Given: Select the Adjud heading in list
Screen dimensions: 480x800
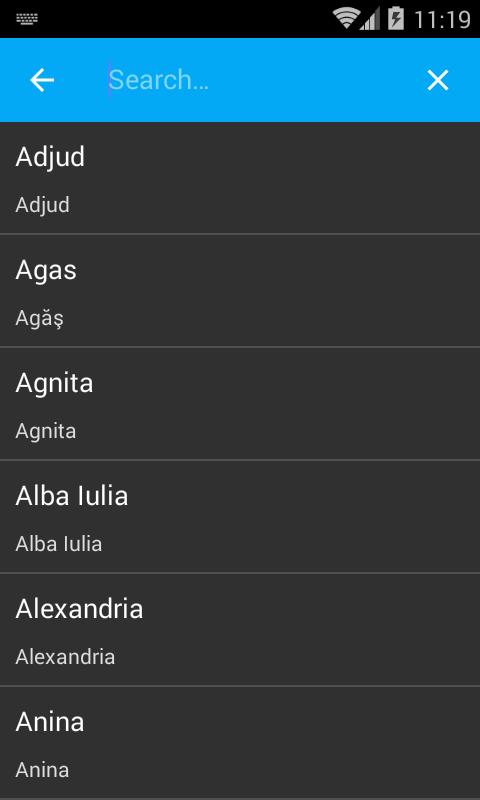Looking at the screenshot, I should coord(50,157).
